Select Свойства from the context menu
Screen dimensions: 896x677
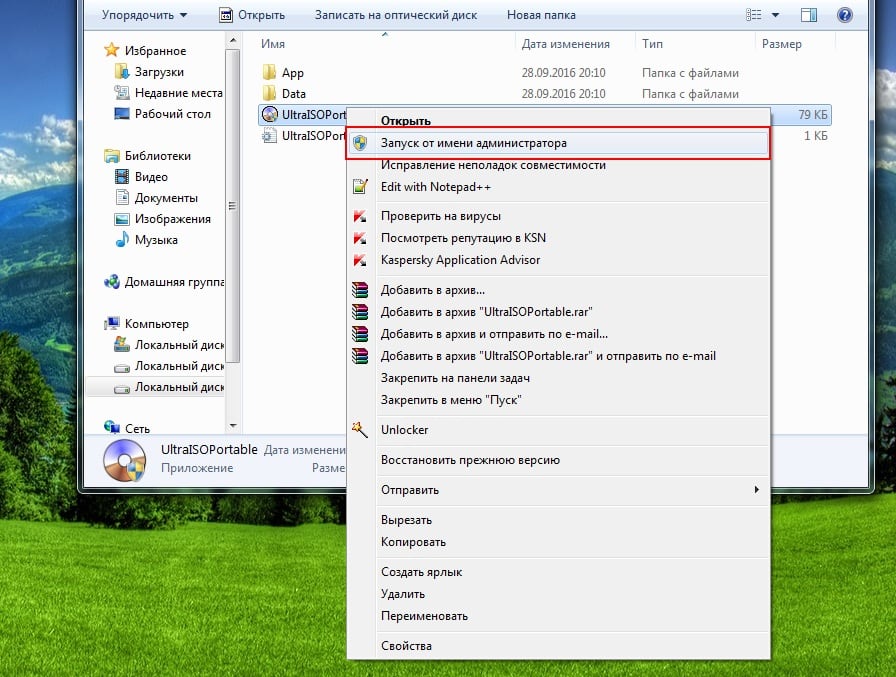(406, 646)
